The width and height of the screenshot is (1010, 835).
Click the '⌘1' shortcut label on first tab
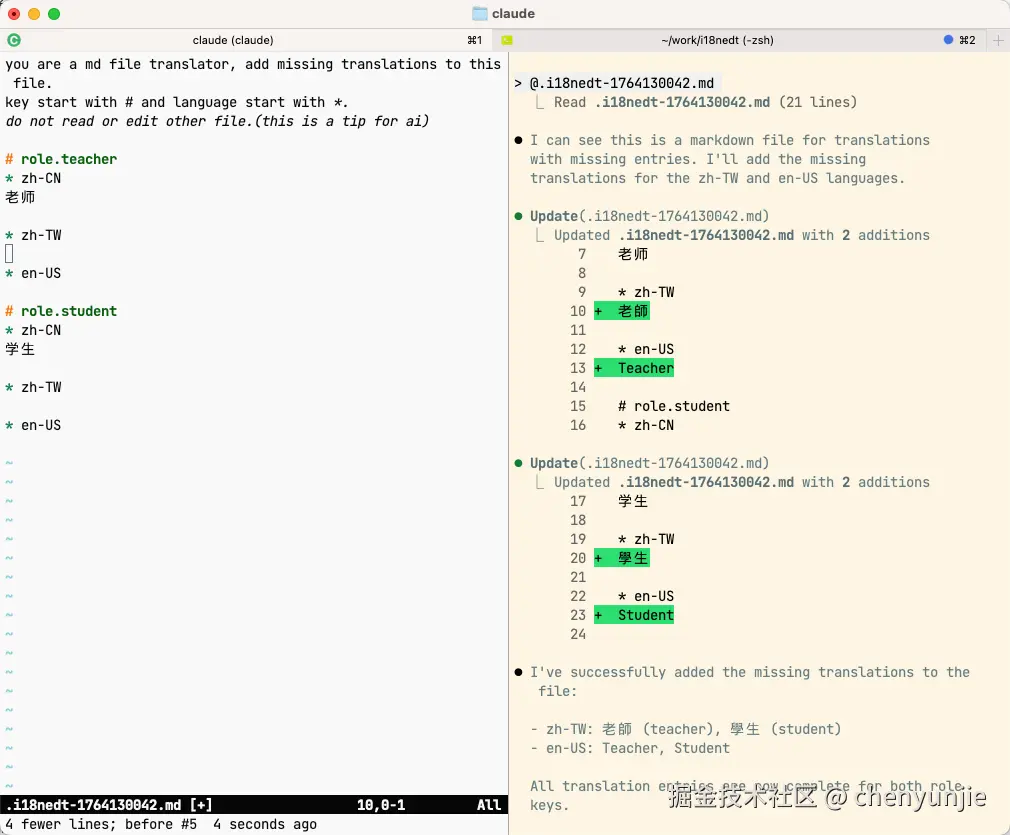475,40
